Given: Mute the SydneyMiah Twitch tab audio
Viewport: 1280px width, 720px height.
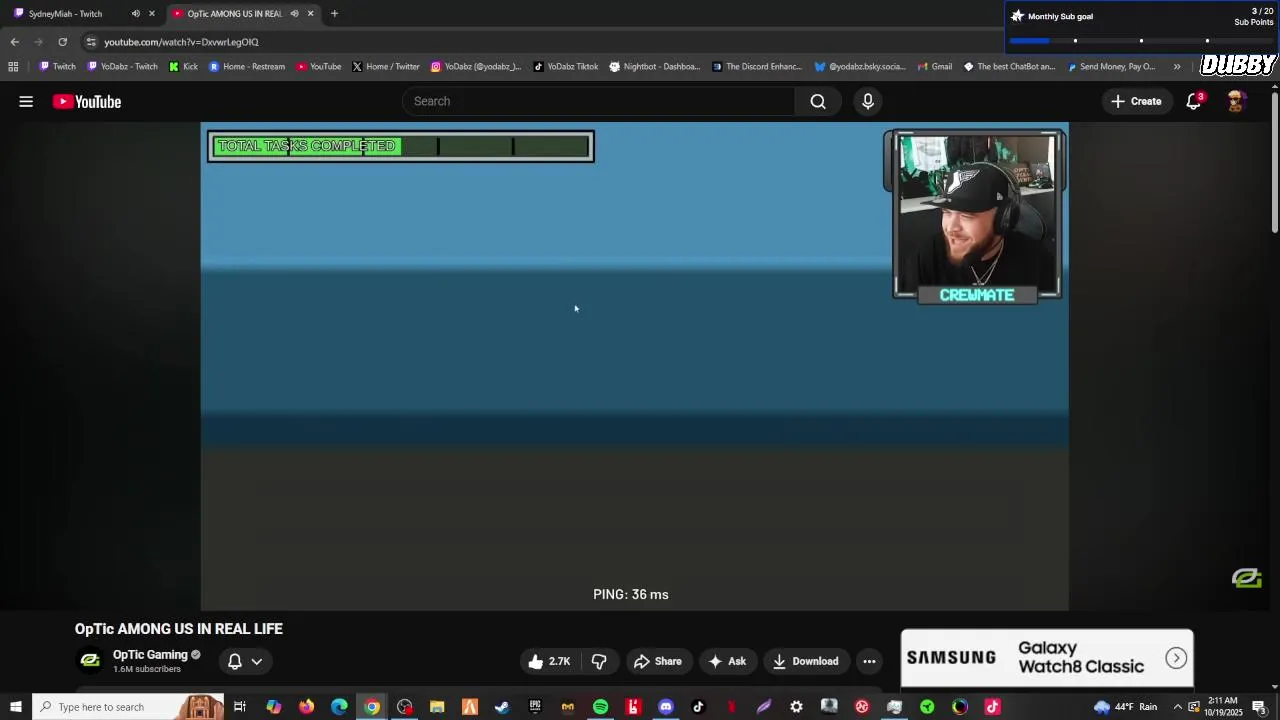Looking at the screenshot, I should click(135, 14).
